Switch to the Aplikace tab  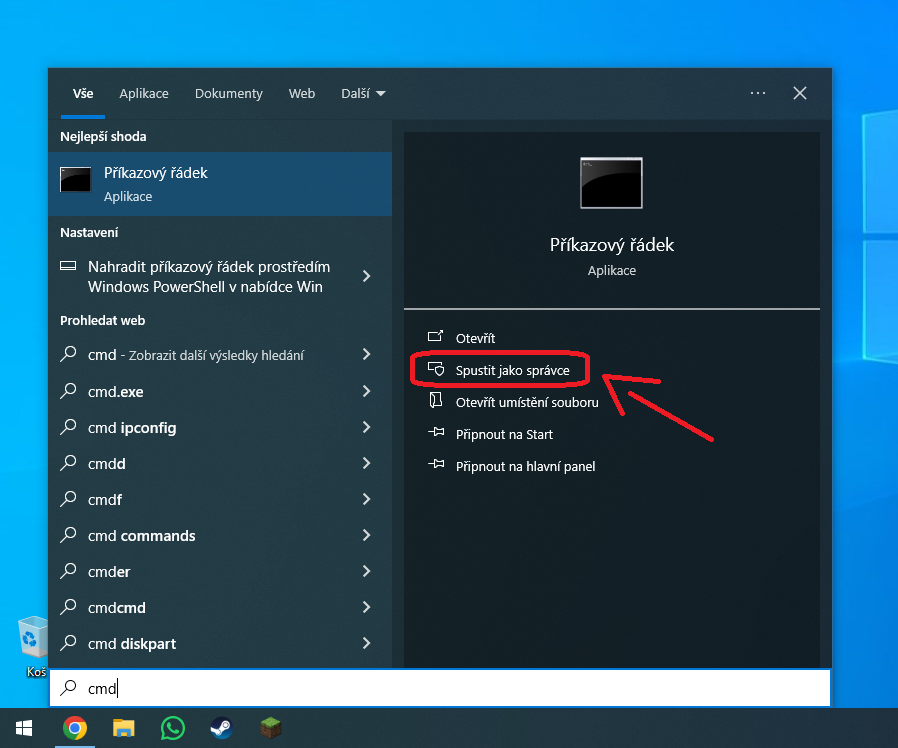click(x=144, y=93)
